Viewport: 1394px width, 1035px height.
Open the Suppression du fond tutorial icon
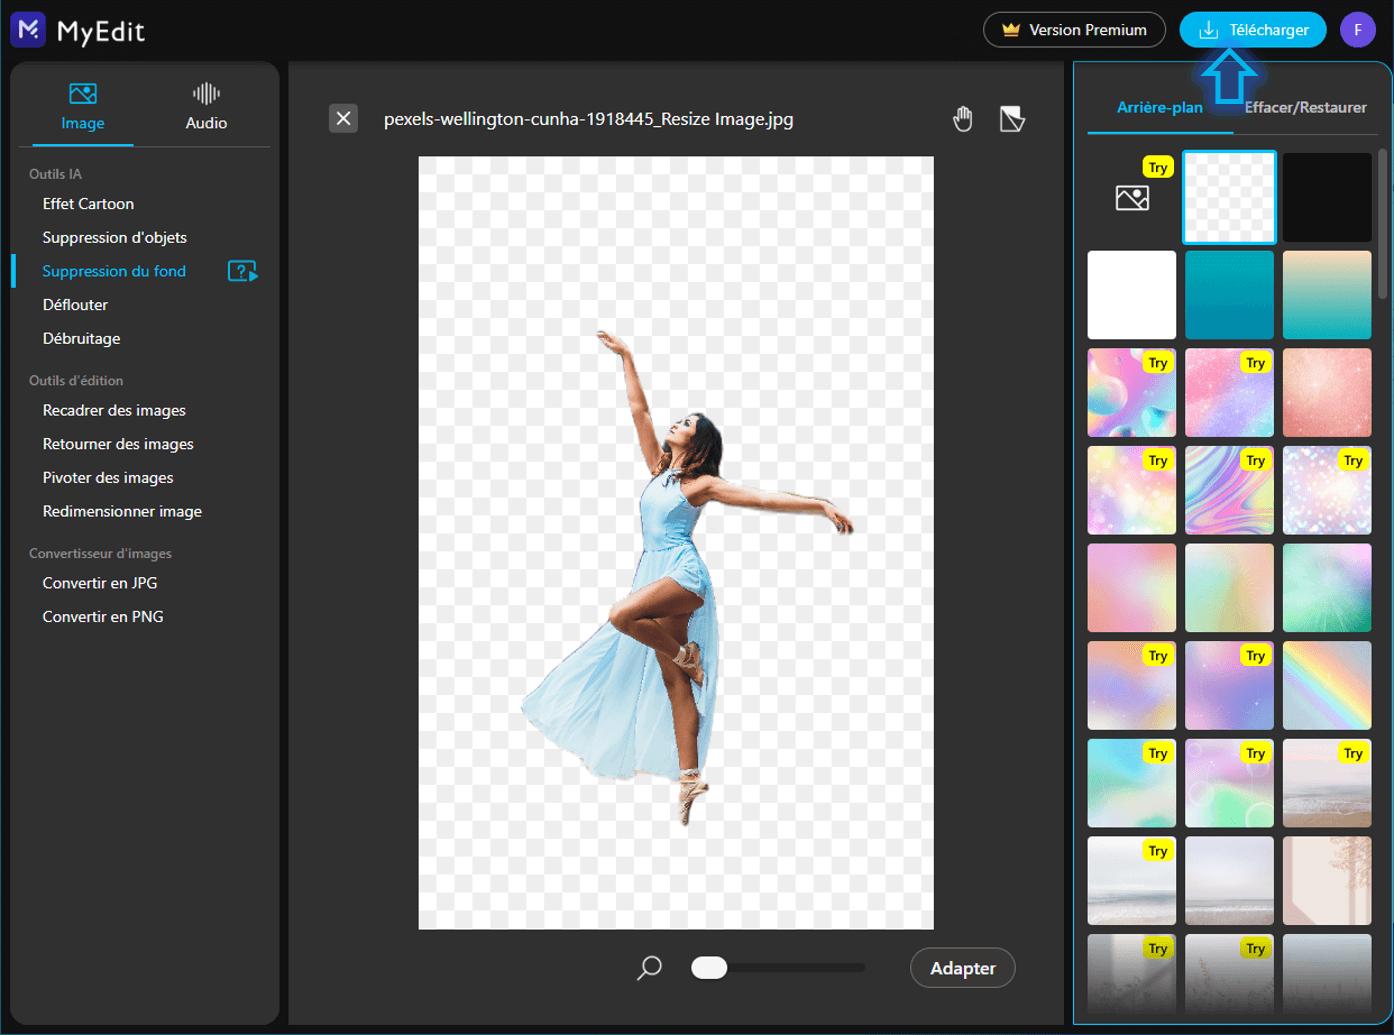242,271
